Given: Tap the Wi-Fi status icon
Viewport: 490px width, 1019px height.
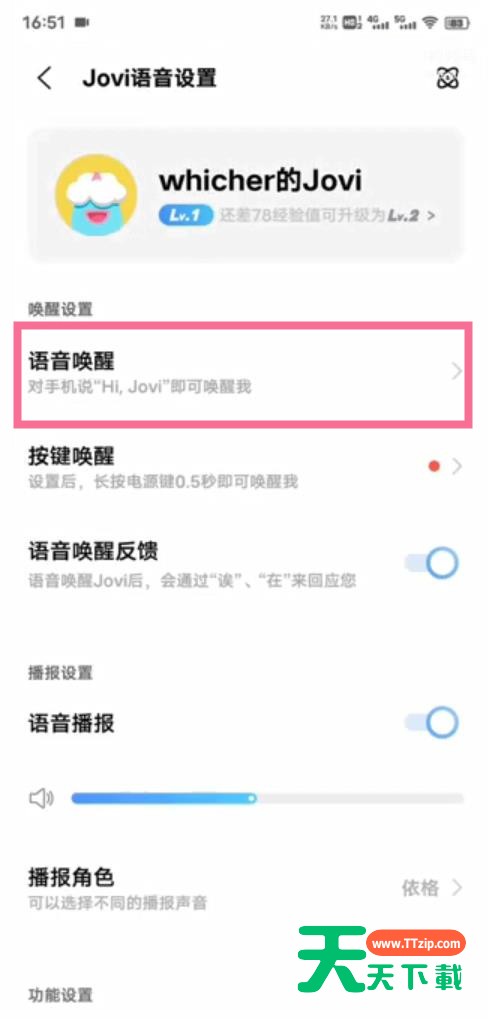Looking at the screenshot, I should (429, 23).
